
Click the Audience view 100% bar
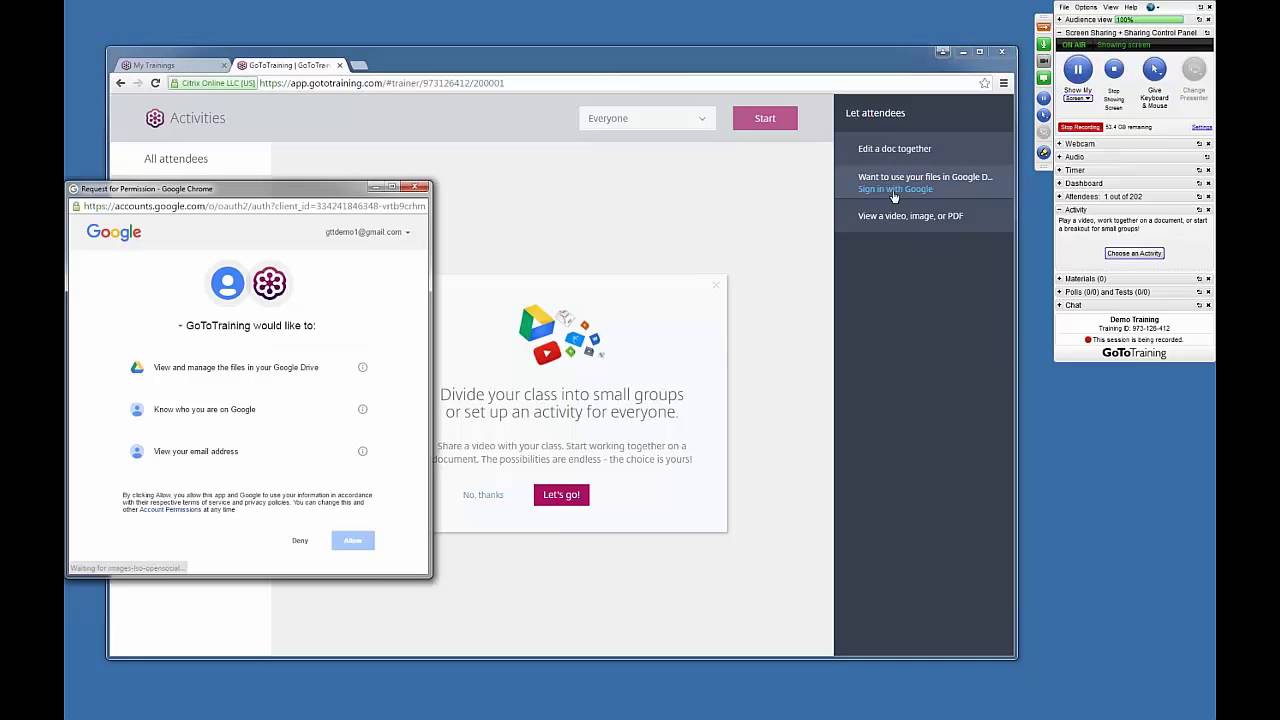[x=1148, y=20]
